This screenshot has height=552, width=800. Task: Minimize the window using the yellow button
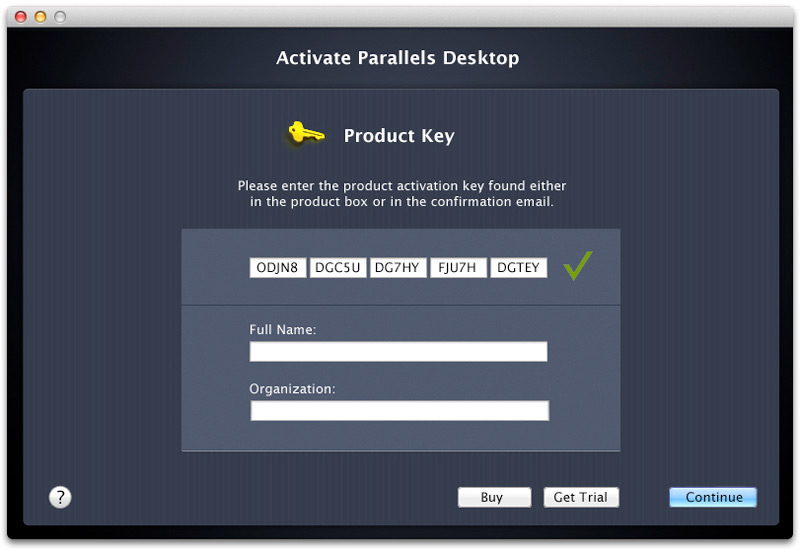(40, 17)
